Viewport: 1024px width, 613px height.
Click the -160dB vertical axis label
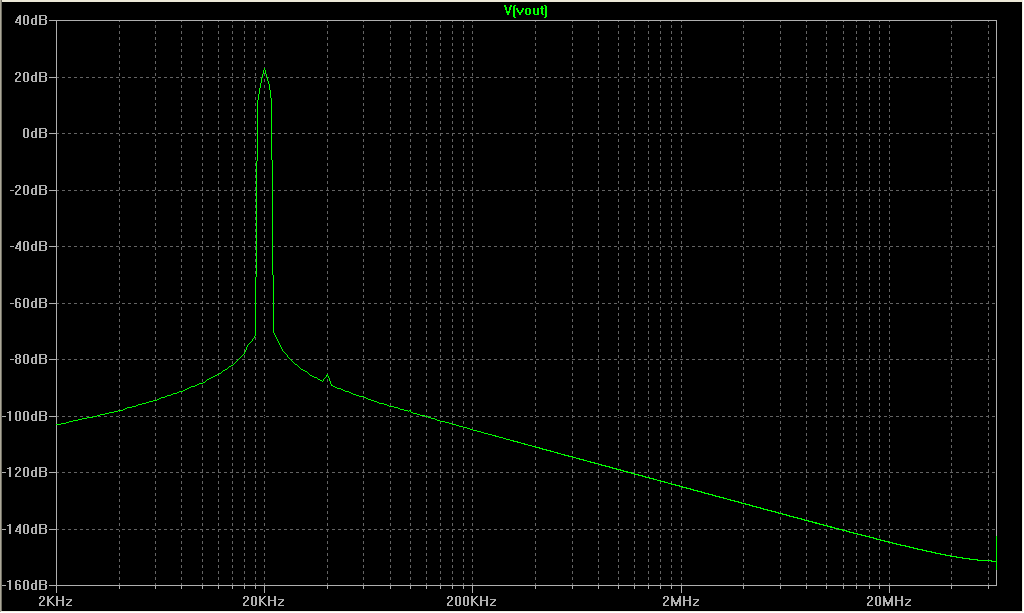tap(25, 585)
